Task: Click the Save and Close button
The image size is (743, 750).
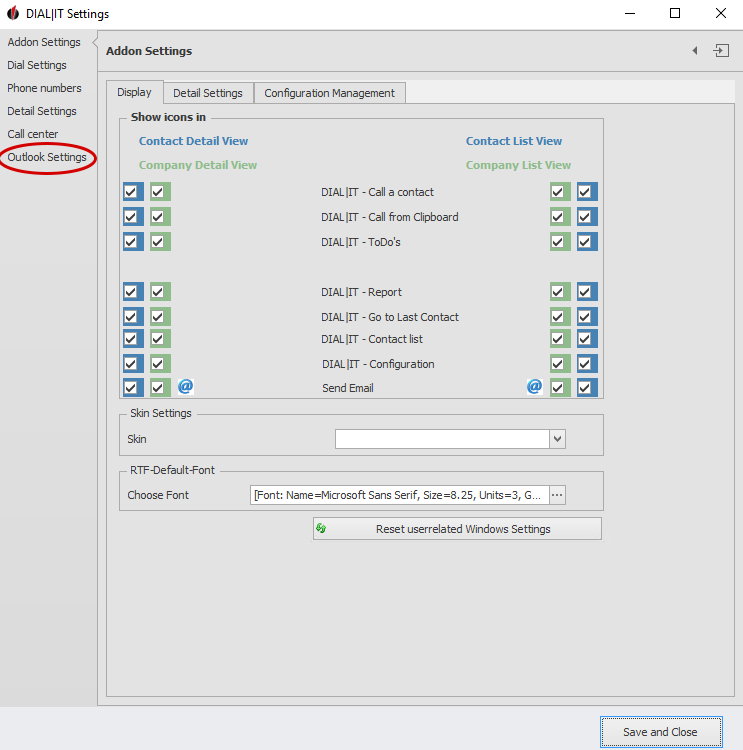Action: pyautogui.click(x=660, y=732)
